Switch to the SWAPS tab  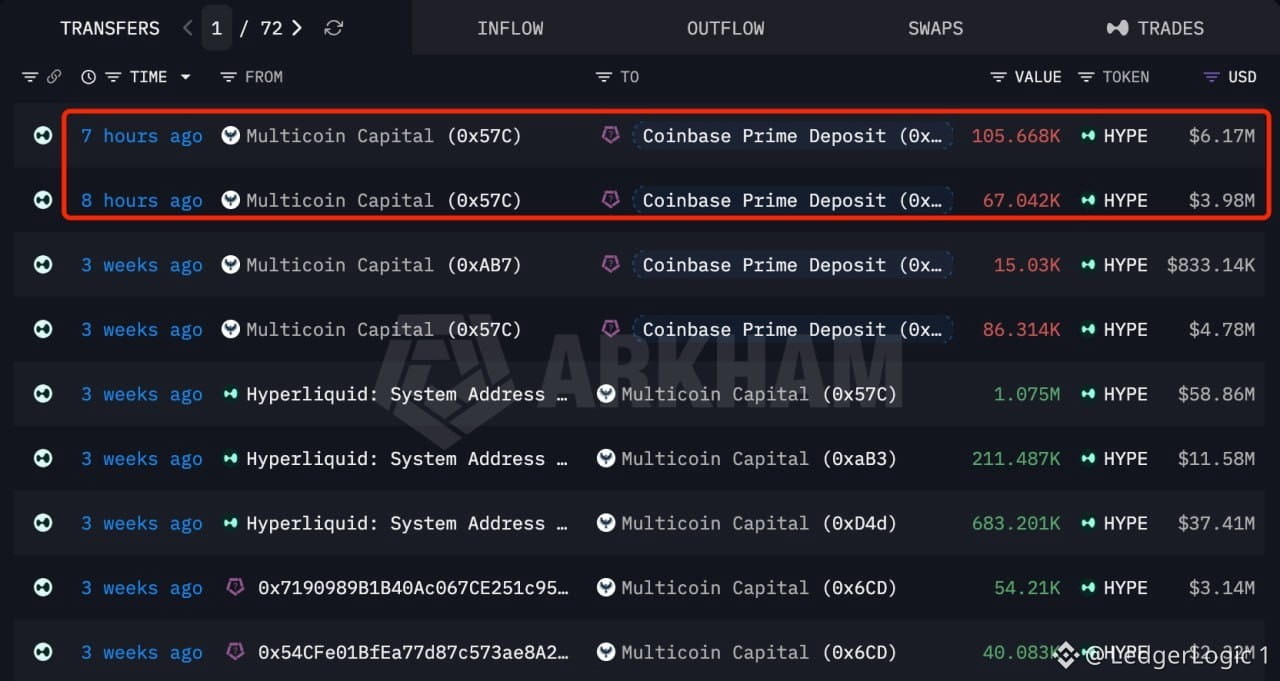(x=936, y=28)
